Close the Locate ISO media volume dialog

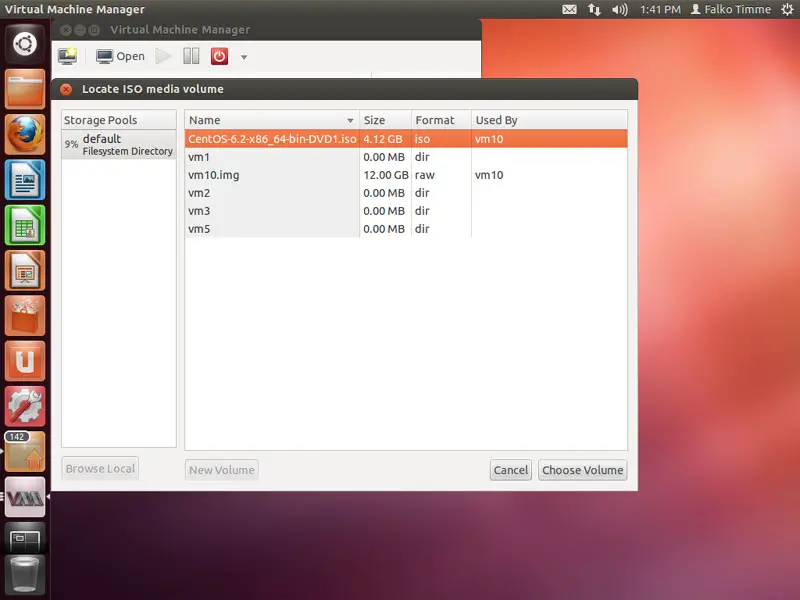[66, 89]
